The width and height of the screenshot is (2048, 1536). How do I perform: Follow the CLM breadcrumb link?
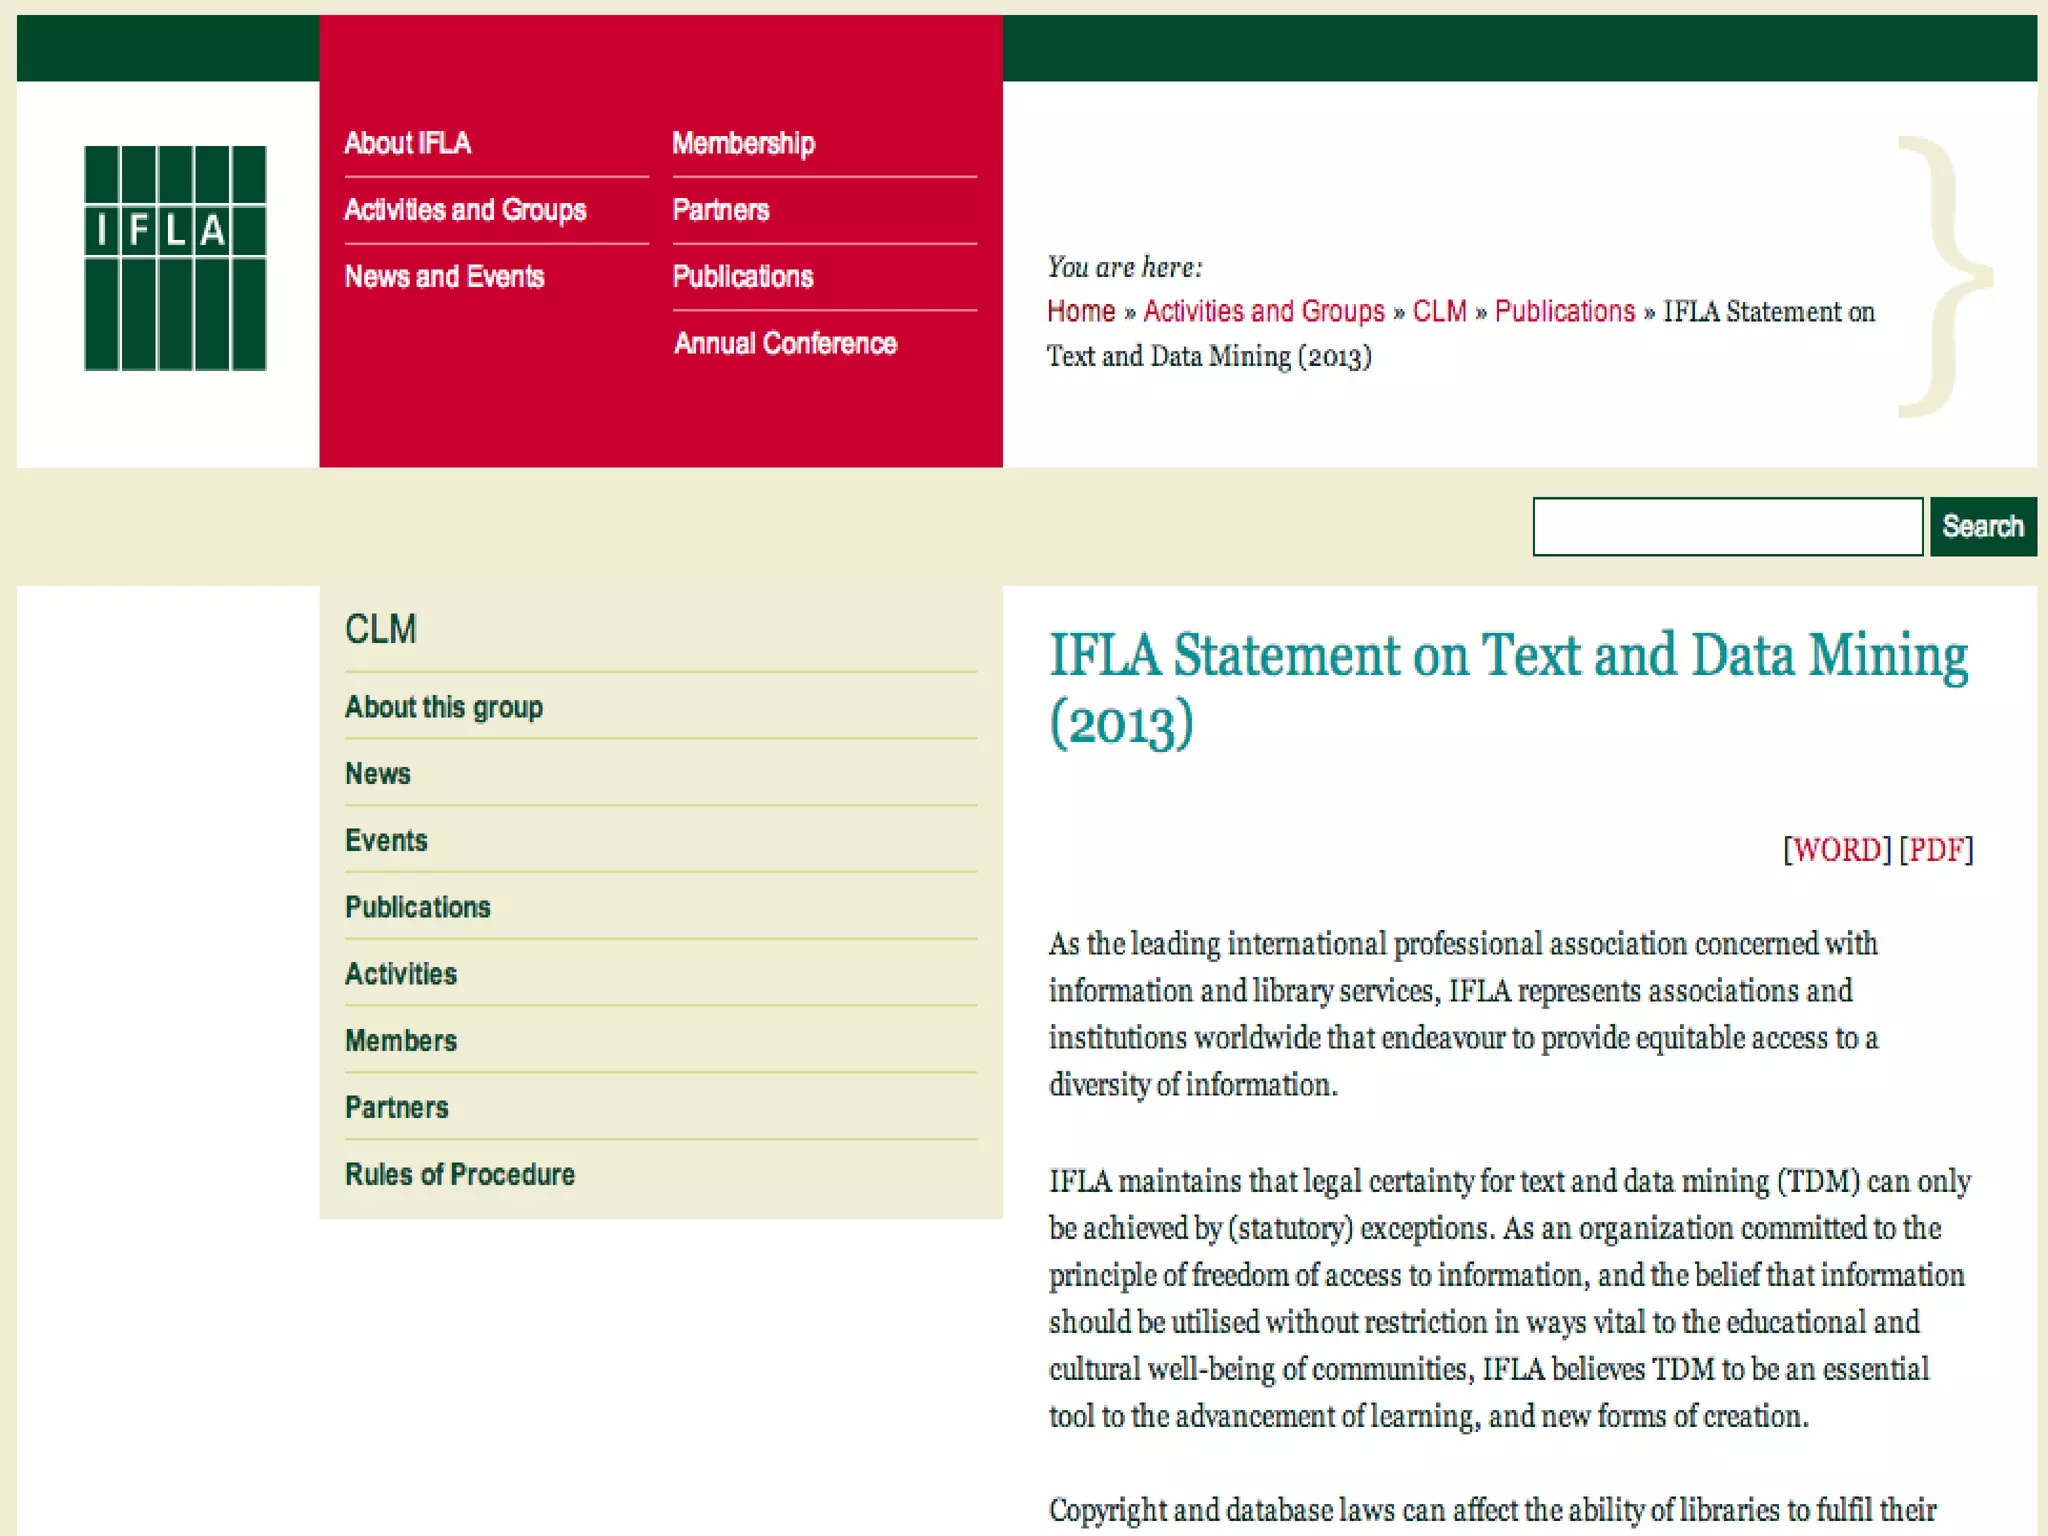click(1439, 311)
